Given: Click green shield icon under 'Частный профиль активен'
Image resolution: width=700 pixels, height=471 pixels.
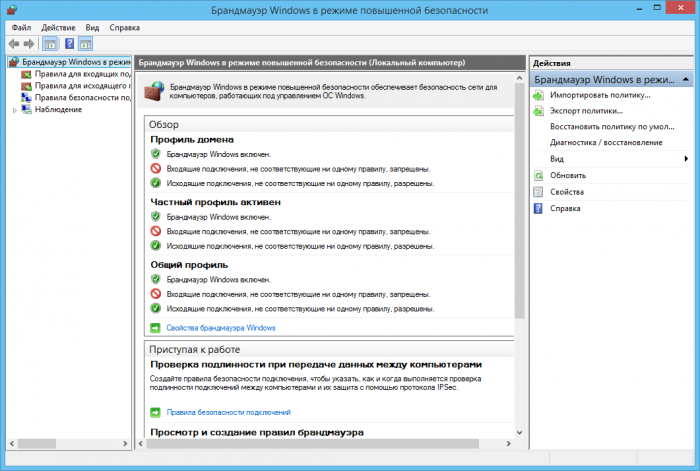Looking at the screenshot, I should [x=155, y=217].
